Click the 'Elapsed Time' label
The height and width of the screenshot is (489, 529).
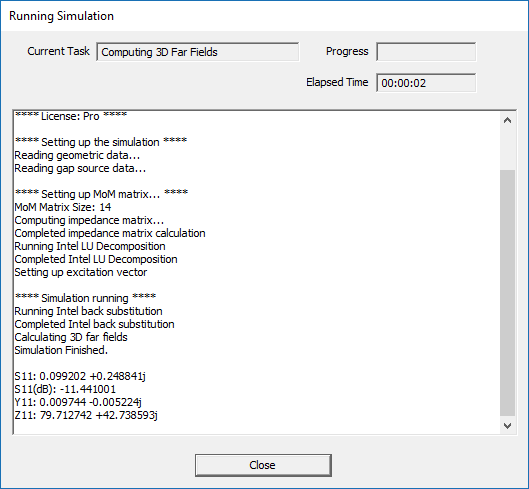click(x=337, y=82)
